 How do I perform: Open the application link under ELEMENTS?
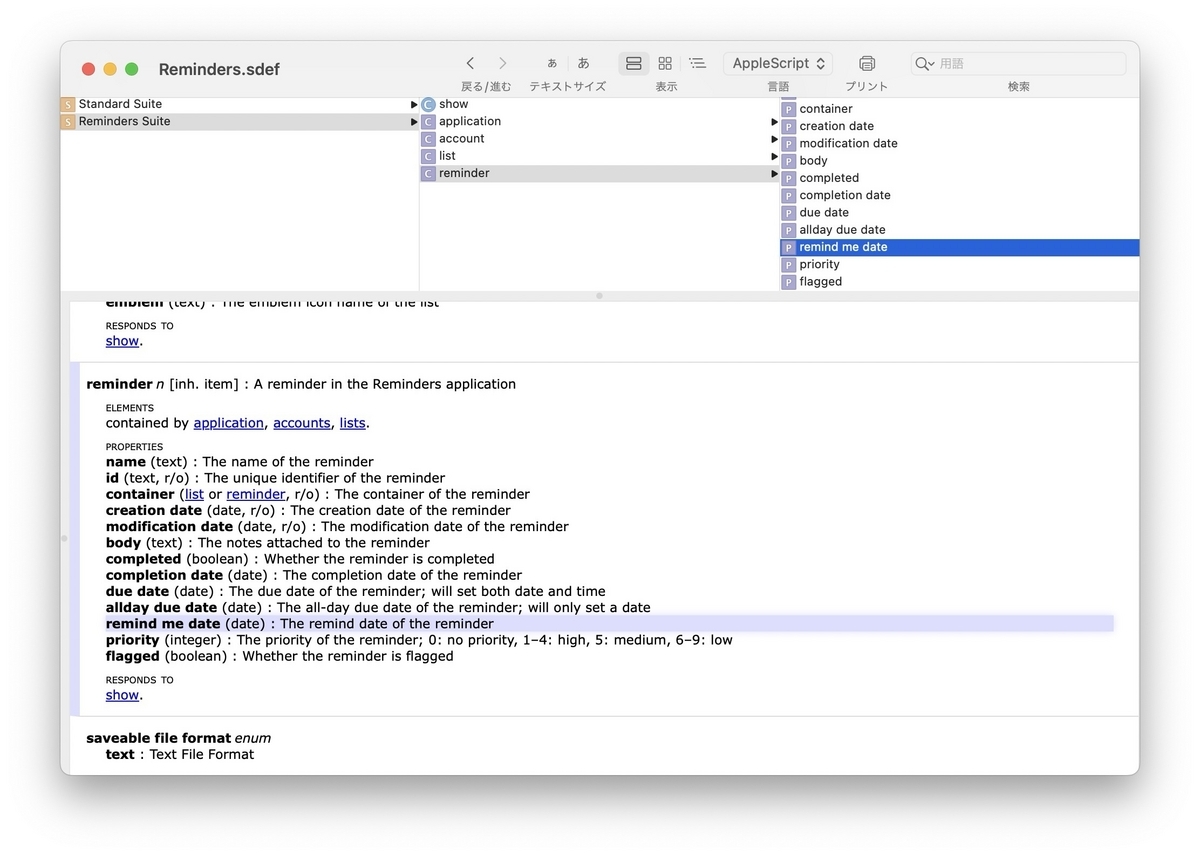pos(229,423)
